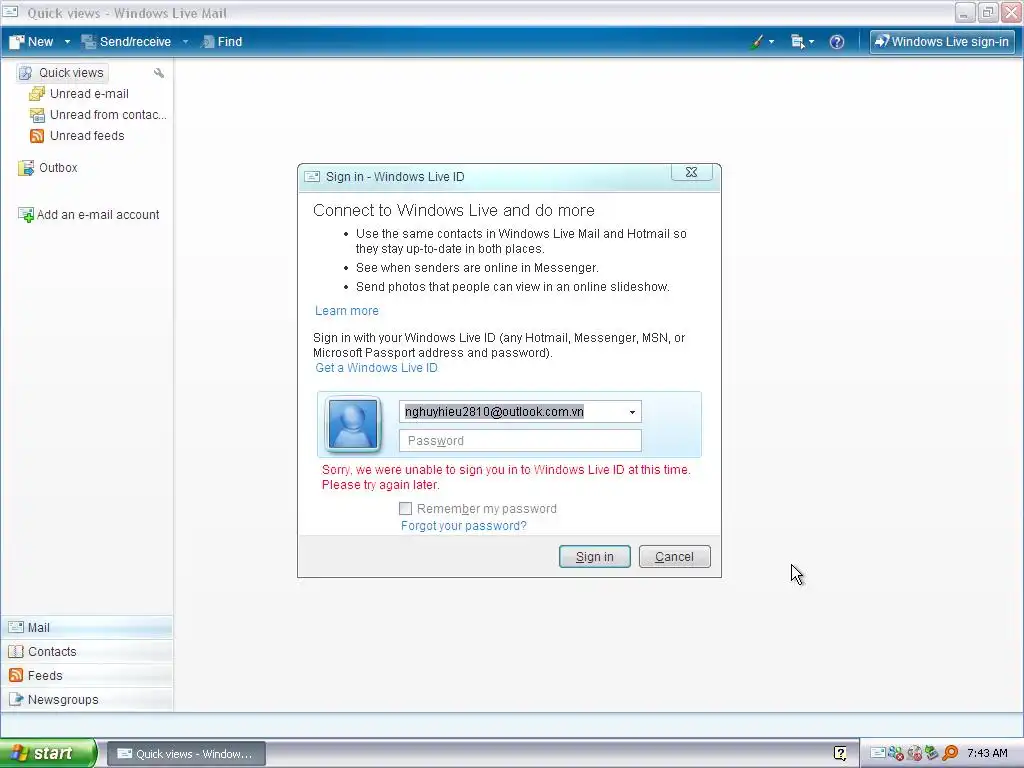Click the wrench icon beside Quick views

tap(159, 73)
